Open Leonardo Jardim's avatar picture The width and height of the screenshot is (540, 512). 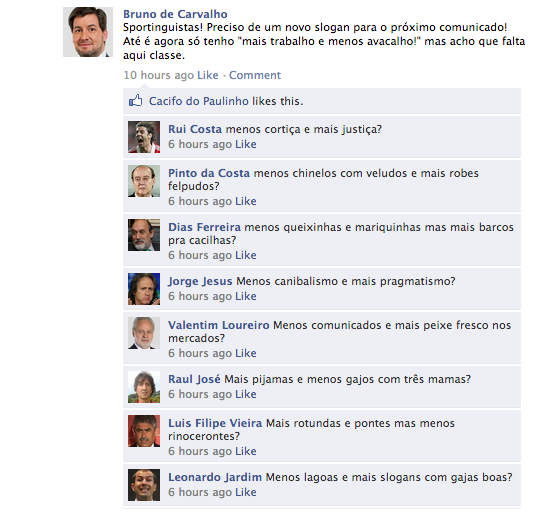(144, 485)
